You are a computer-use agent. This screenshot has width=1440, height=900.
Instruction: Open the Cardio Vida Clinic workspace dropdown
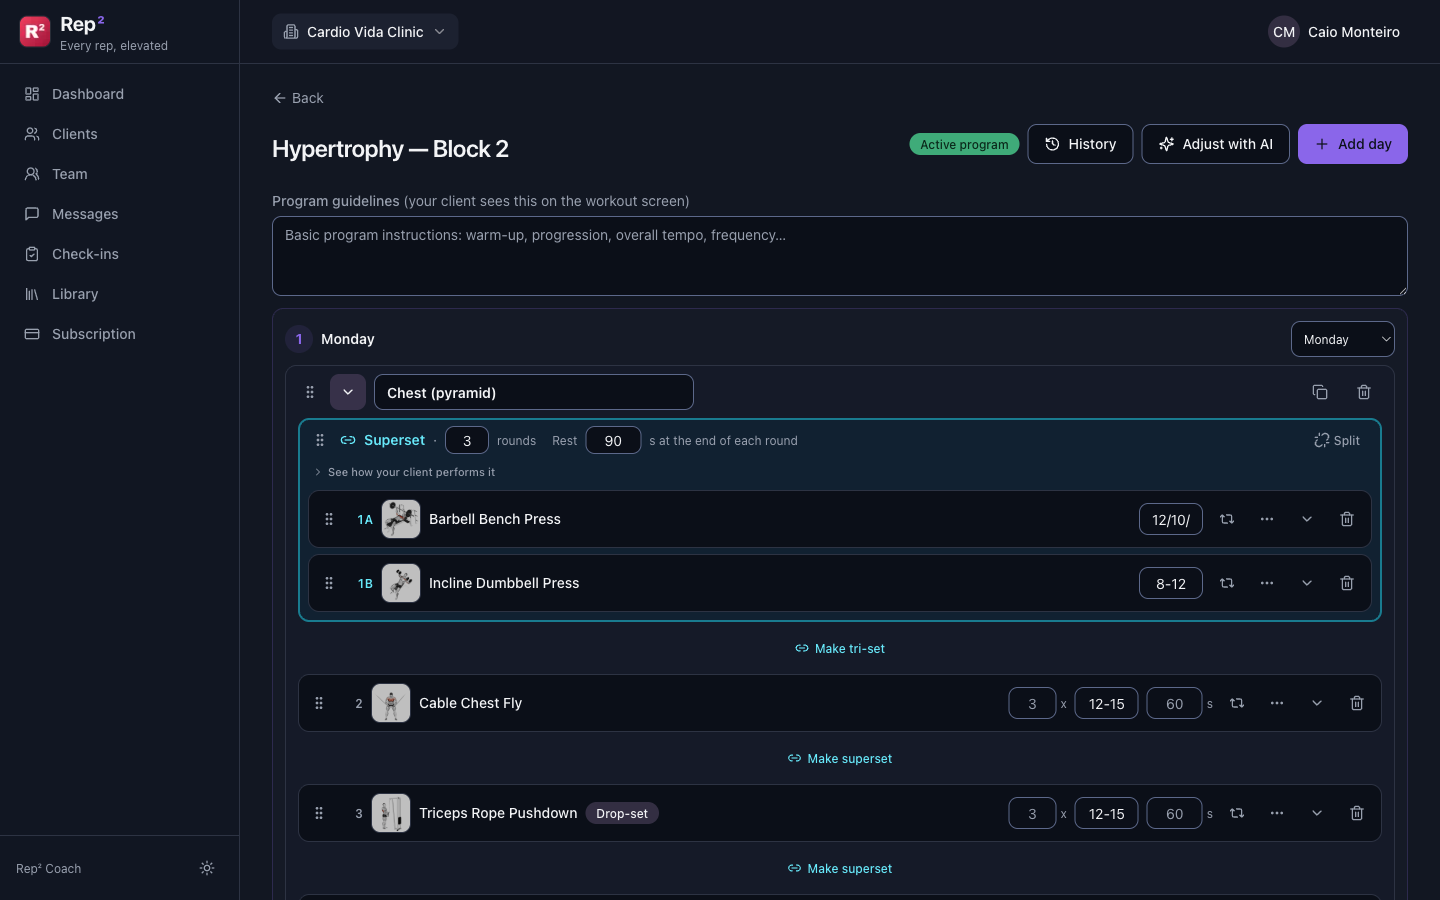pyautogui.click(x=365, y=32)
